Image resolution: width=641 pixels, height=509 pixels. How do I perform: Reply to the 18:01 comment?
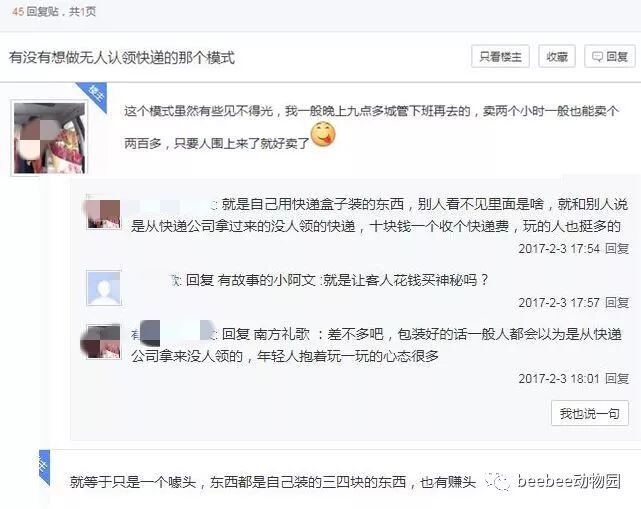(x=617, y=379)
